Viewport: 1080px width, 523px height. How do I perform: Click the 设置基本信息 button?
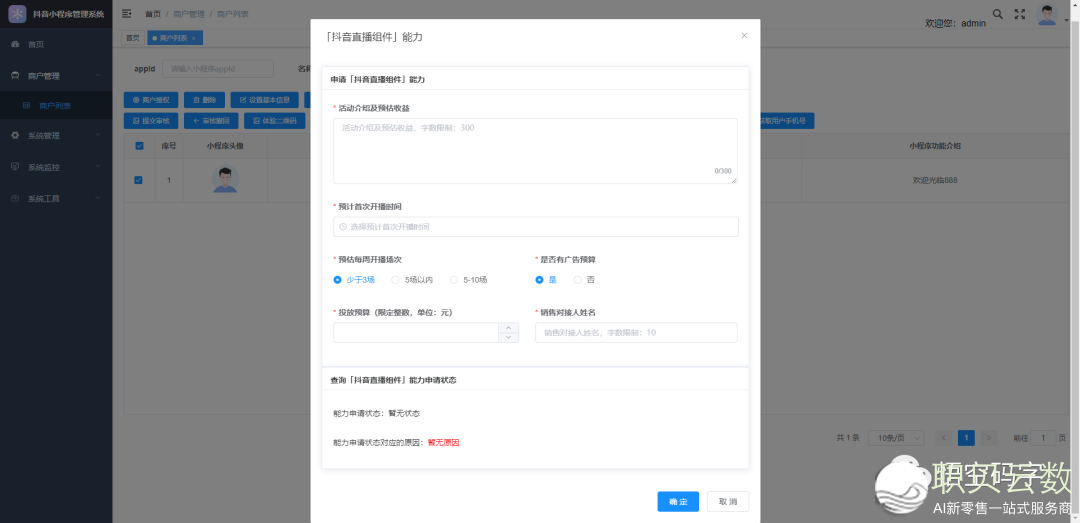(264, 100)
